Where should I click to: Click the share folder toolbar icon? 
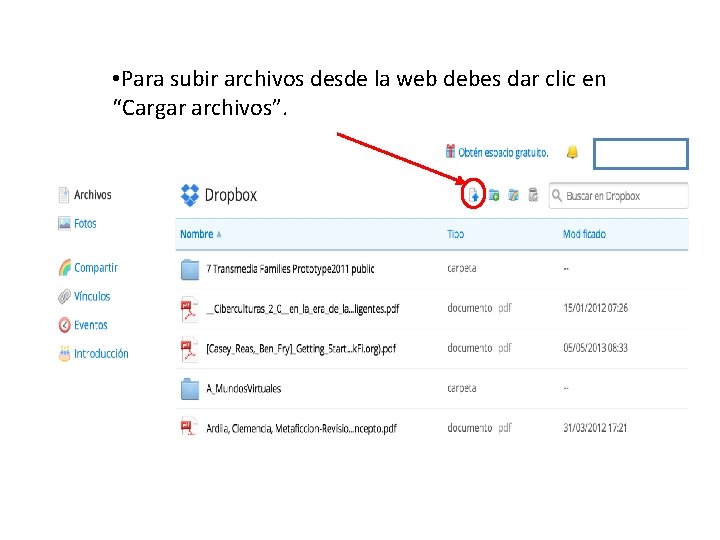[x=513, y=195]
